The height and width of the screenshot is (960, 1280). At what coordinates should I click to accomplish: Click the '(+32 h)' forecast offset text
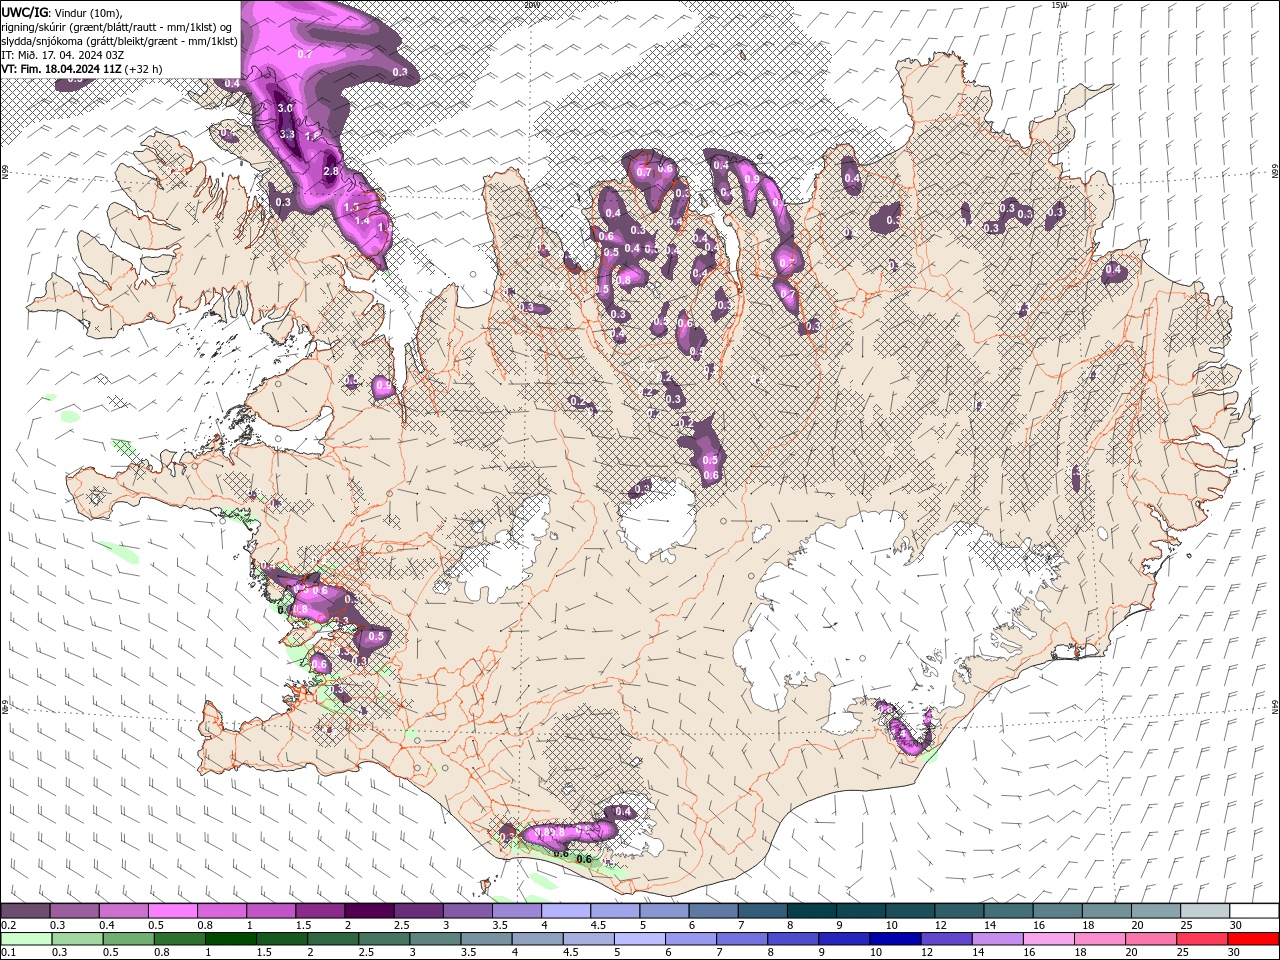point(144,69)
